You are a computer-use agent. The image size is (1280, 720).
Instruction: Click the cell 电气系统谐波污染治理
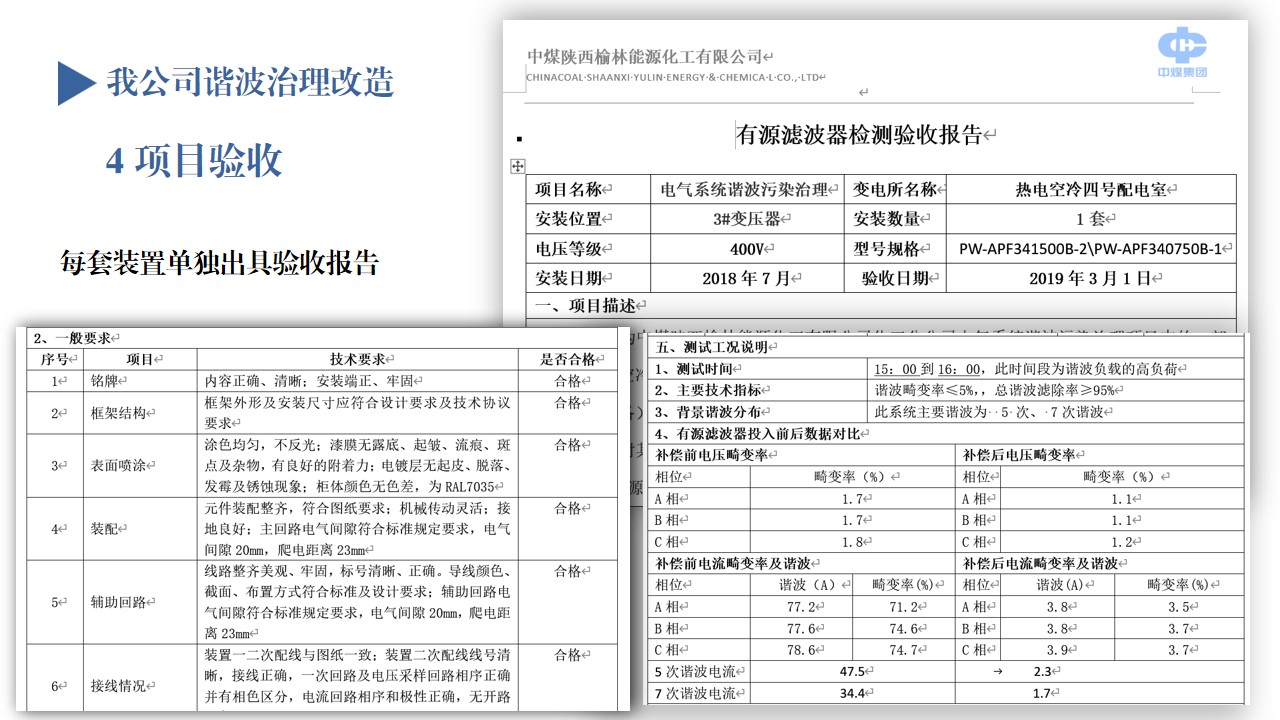[745, 190]
